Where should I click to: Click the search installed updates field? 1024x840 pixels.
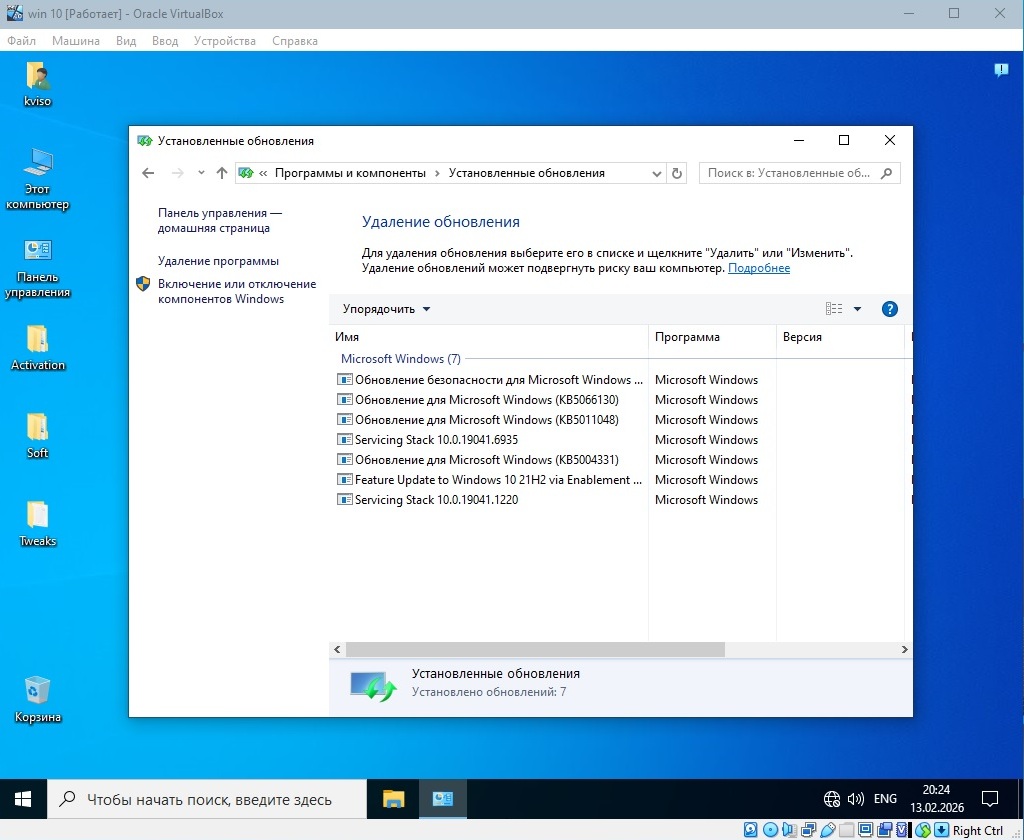(x=790, y=173)
